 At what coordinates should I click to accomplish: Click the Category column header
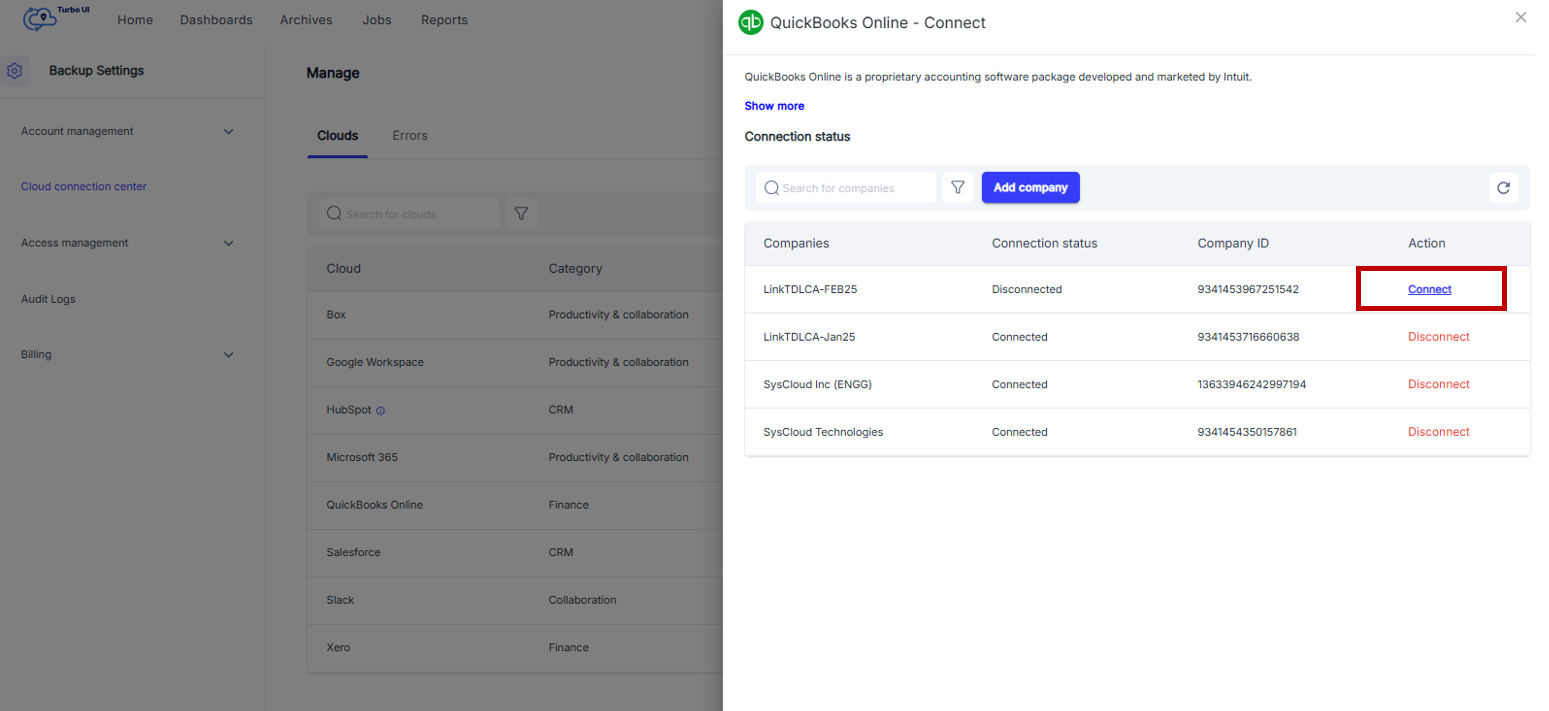(575, 269)
